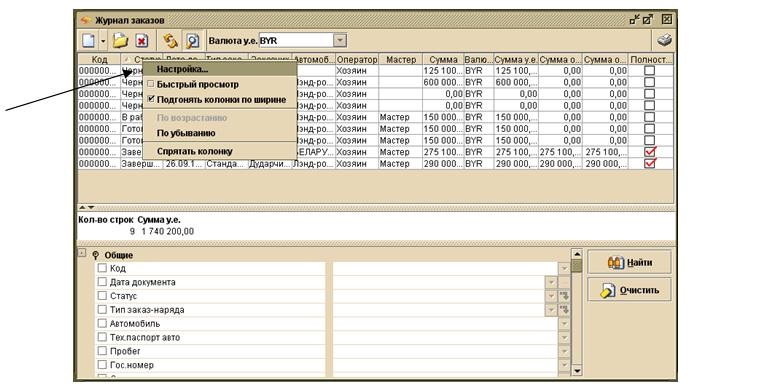
Task: Tick the Код filter checkbox
Action: pyautogui.click(x=102, y=268)
